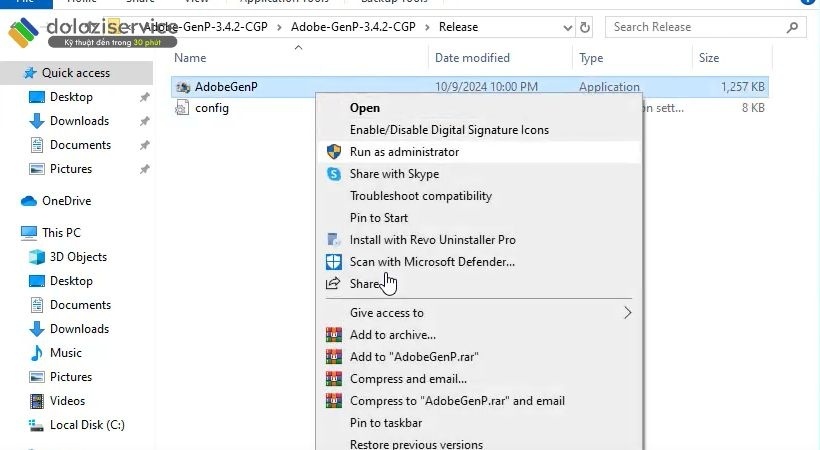This screenshot has width=820, height=450.
Task: Click WinRAR icon beside Add to archive
Action: [334, 334]
